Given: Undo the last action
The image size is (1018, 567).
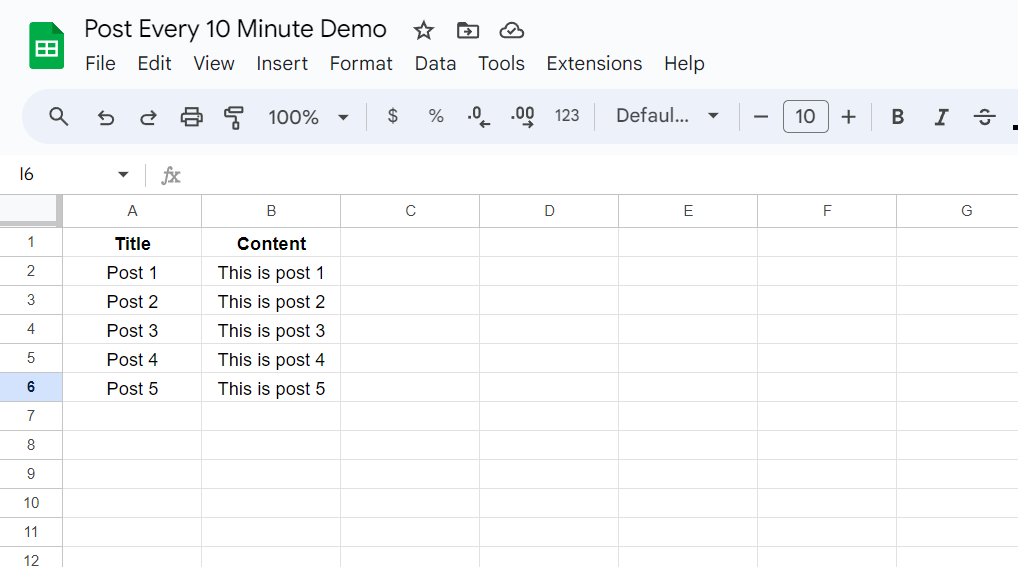Looking at the screenshot, I should (x=105, y=117).
